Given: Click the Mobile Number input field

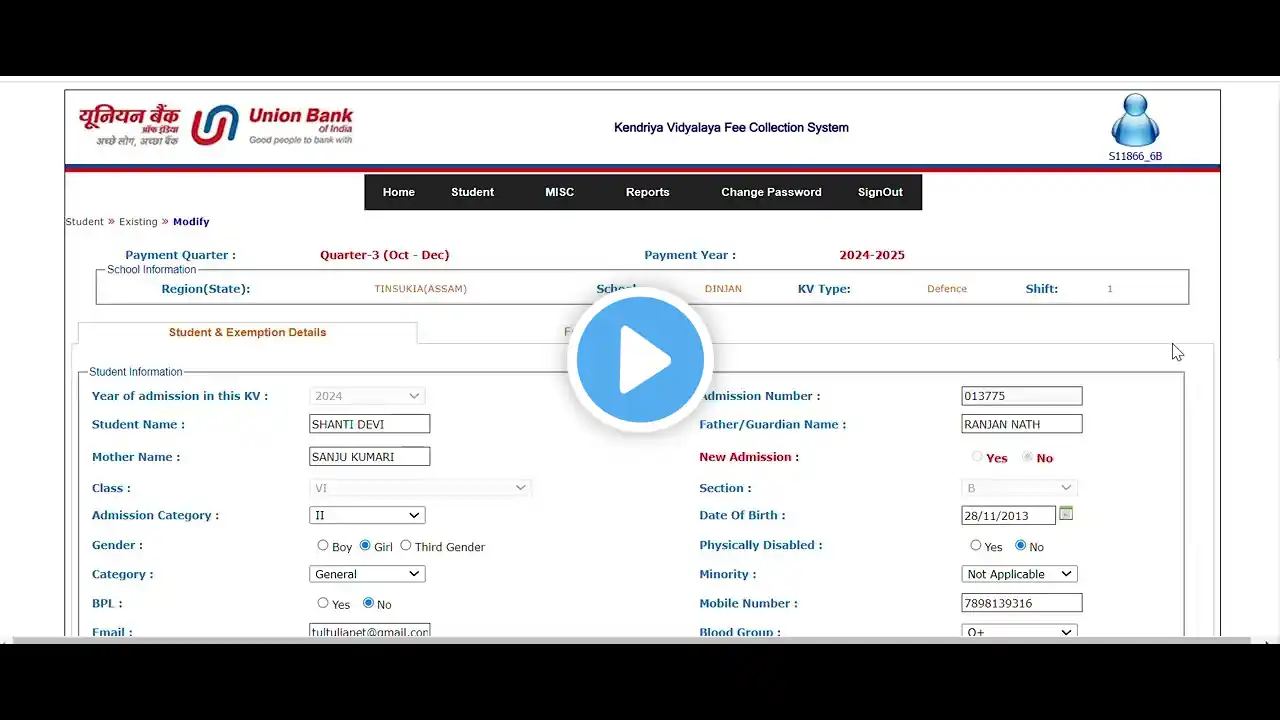Looking at the screenshot, I should [1022, 603].
